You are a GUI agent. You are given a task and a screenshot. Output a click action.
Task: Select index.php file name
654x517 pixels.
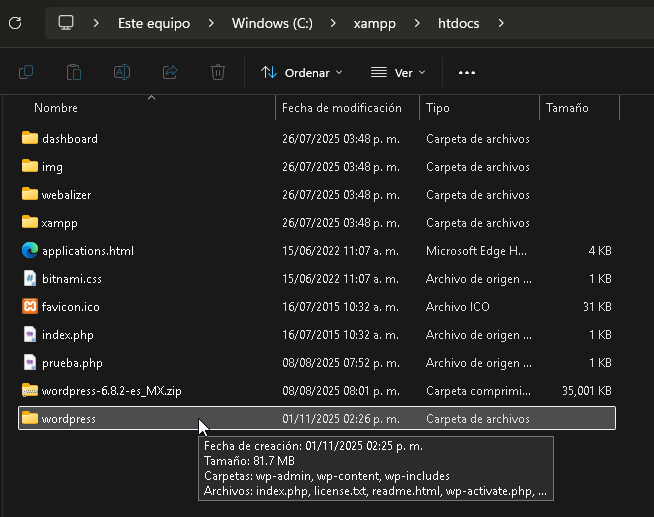point(68,335)
